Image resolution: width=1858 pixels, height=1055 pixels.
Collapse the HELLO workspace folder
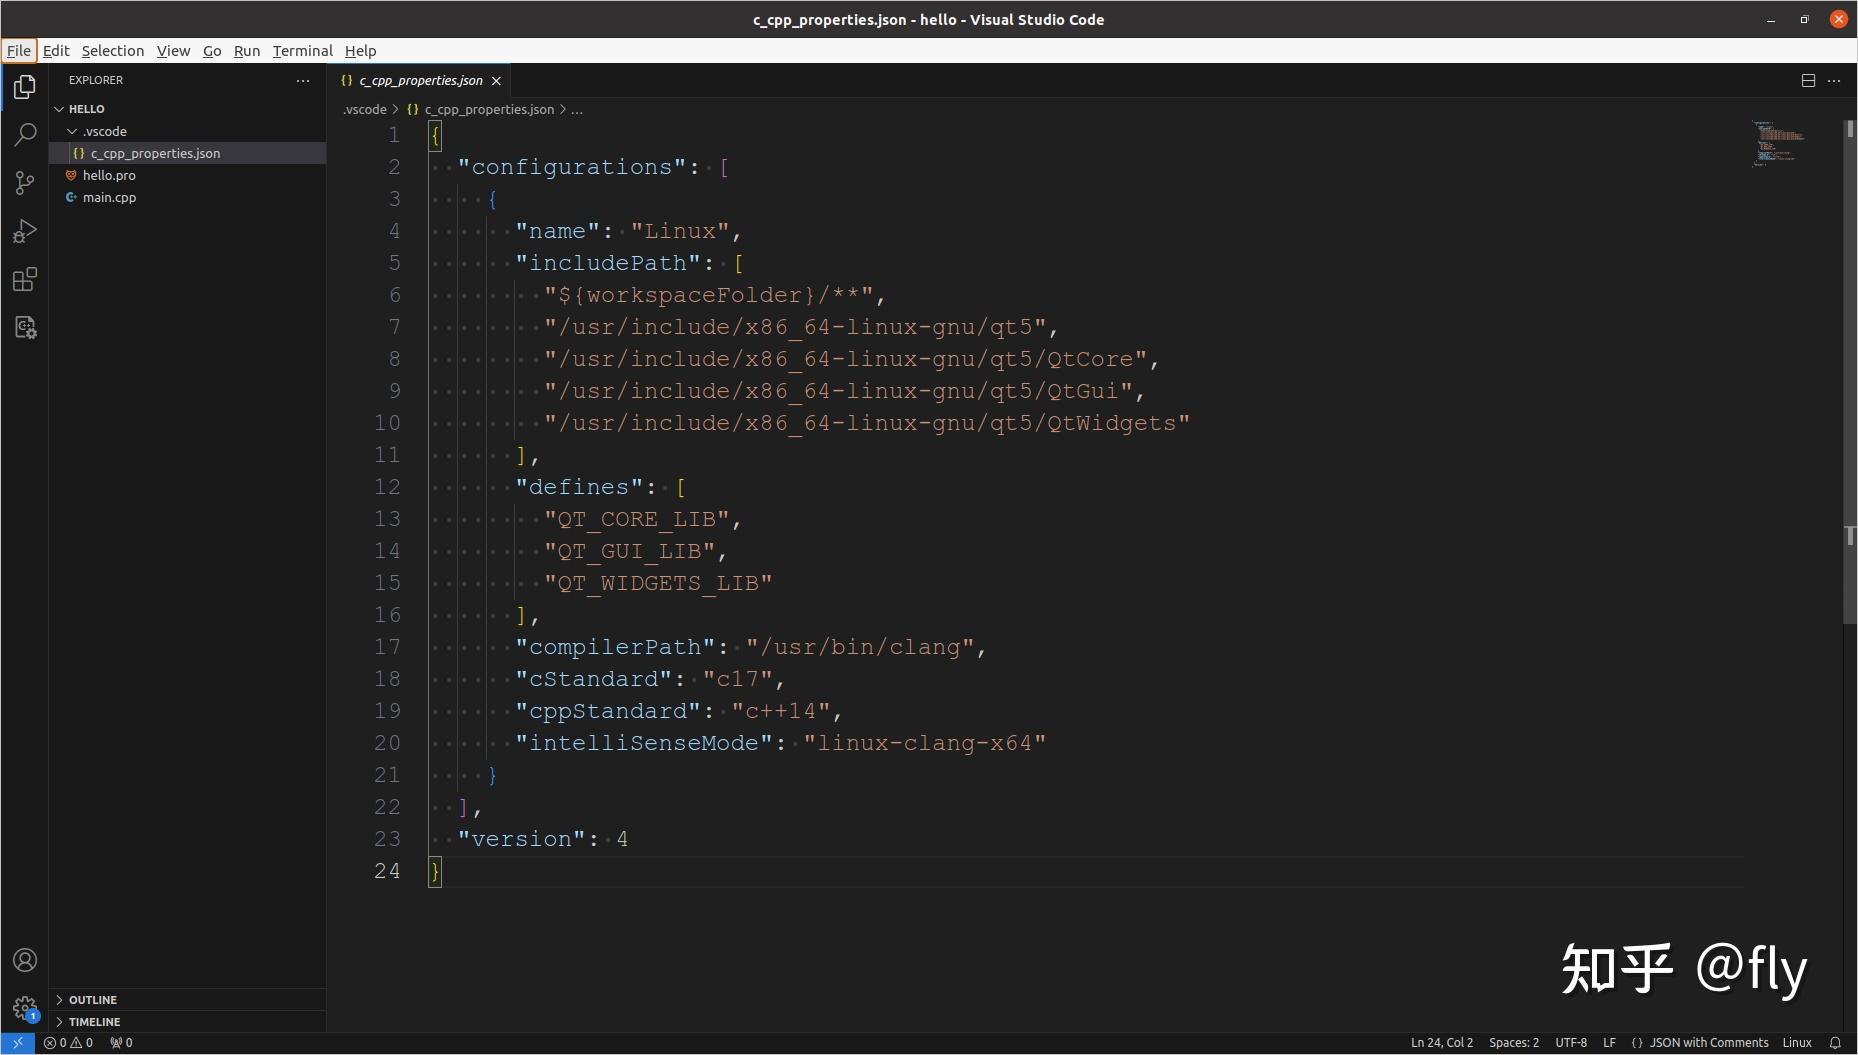click(59, 109)
